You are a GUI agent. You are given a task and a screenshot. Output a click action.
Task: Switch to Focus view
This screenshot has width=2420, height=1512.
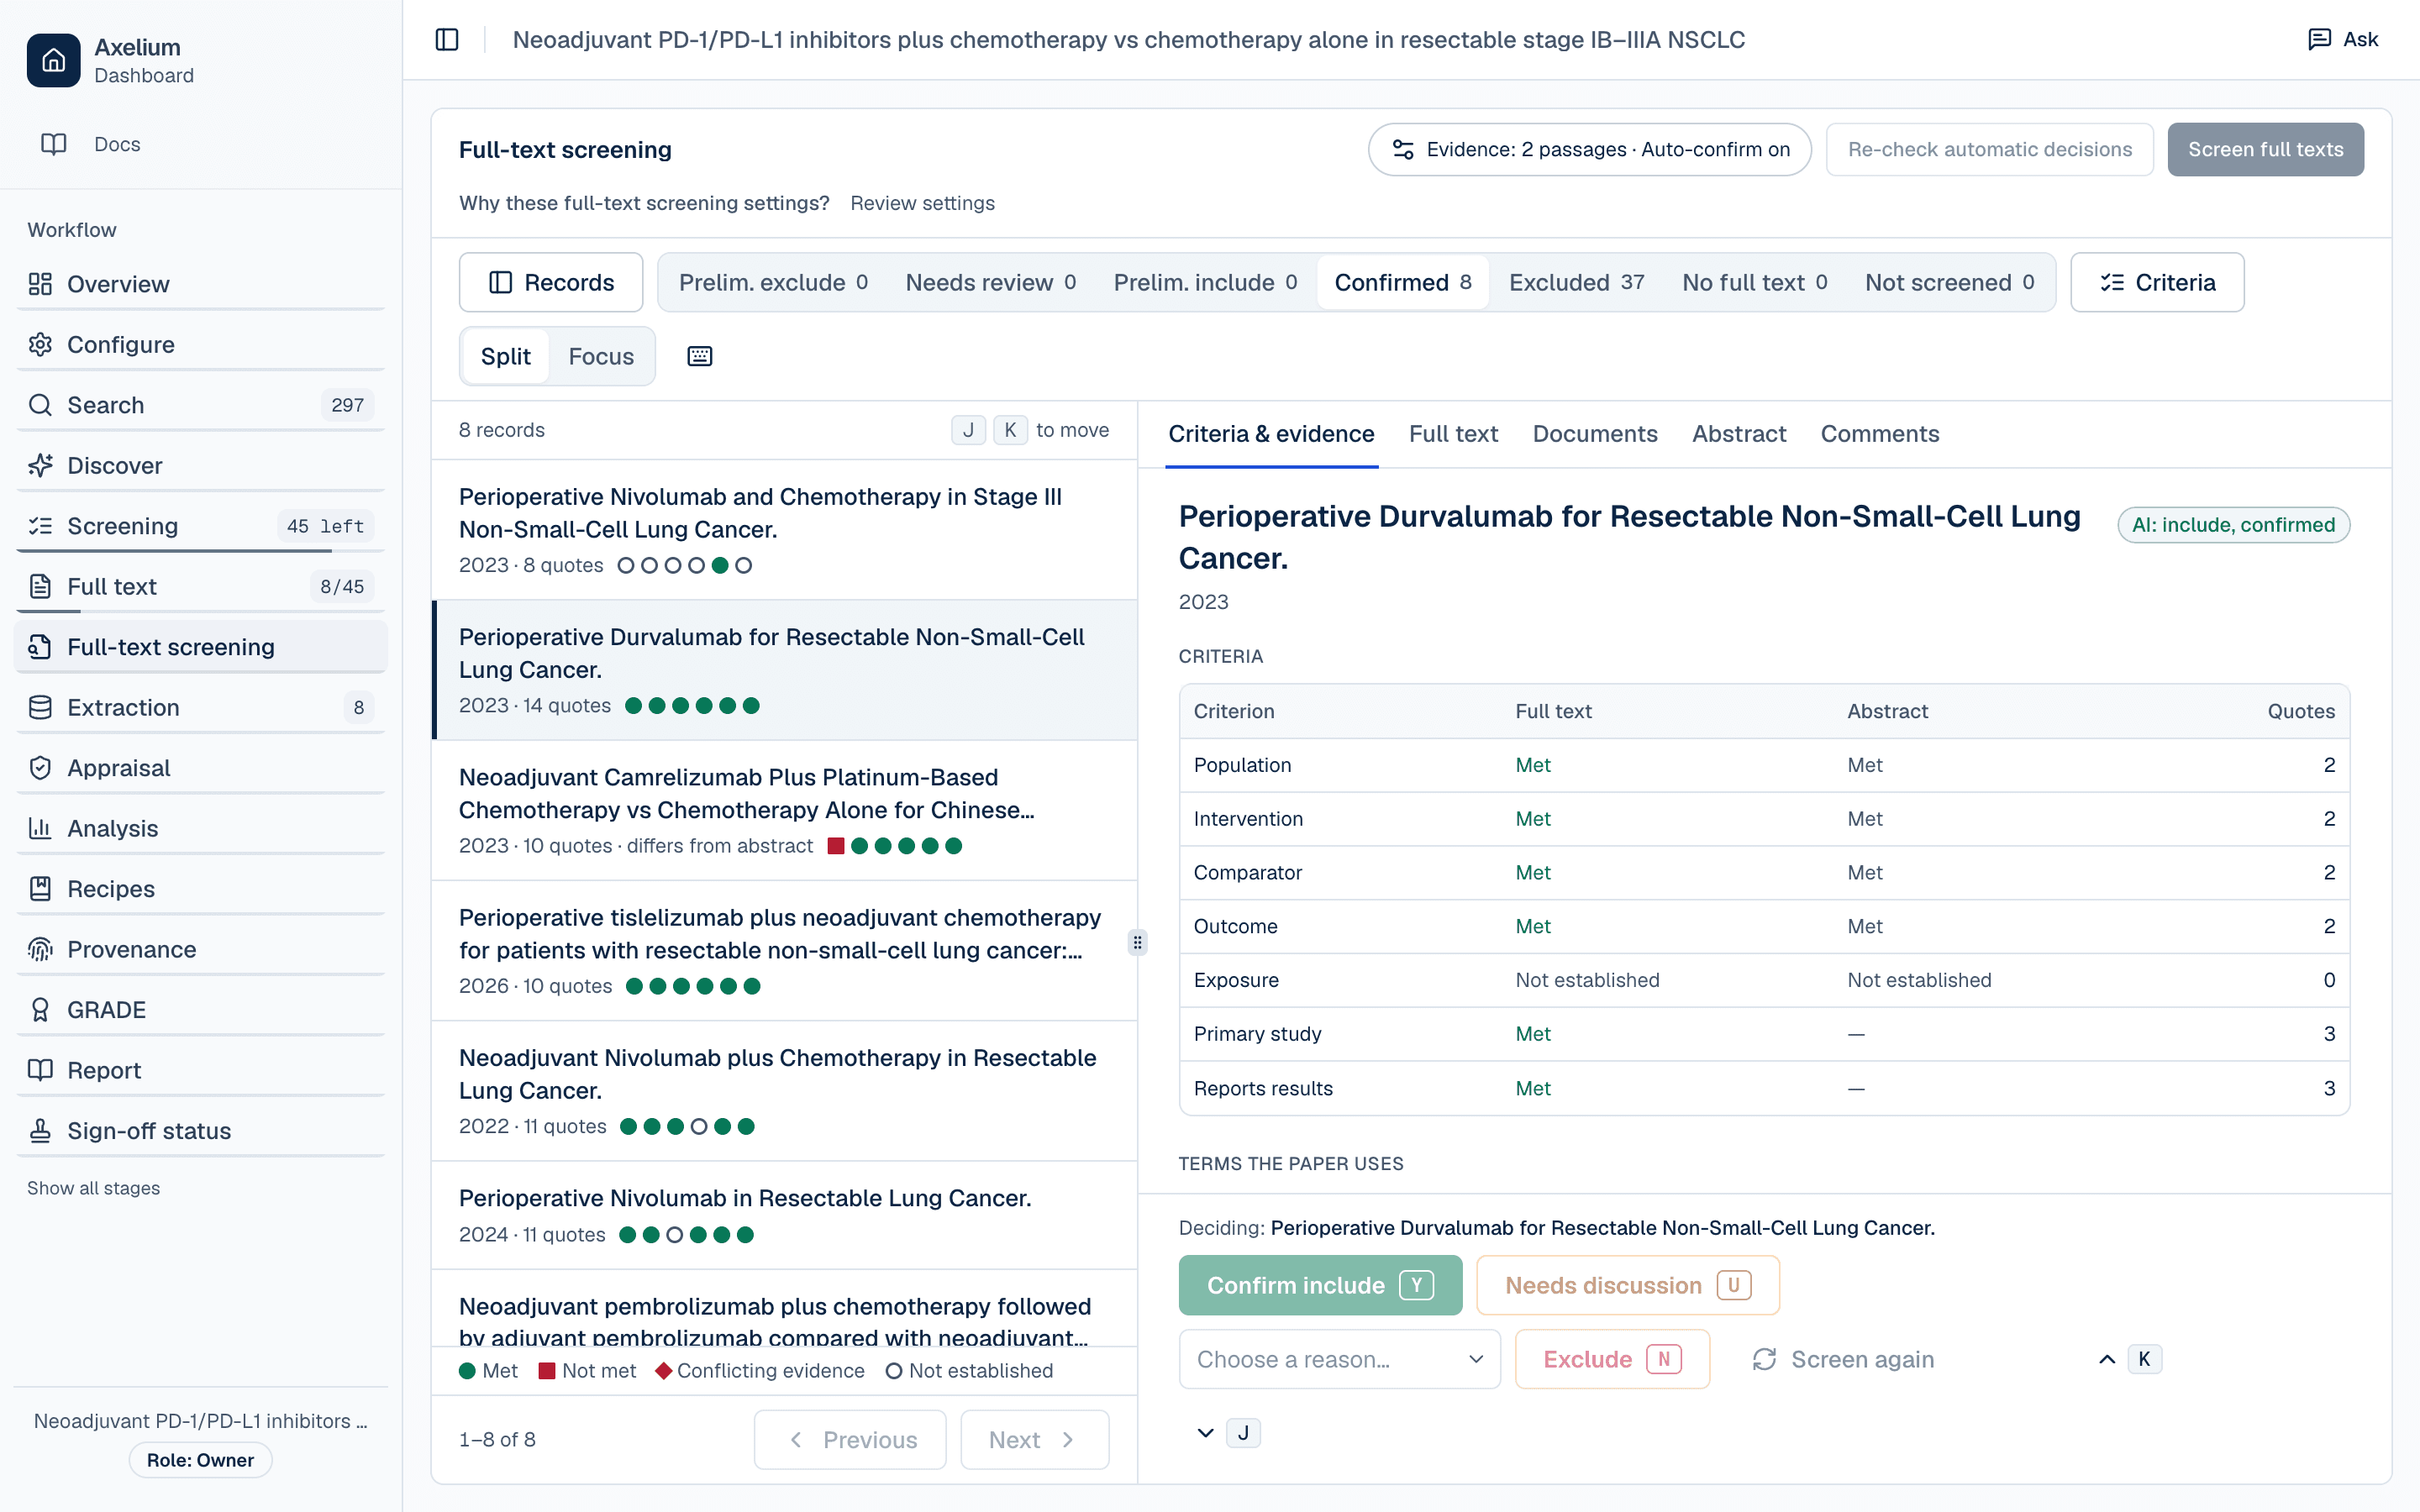[x=601, y=356]
